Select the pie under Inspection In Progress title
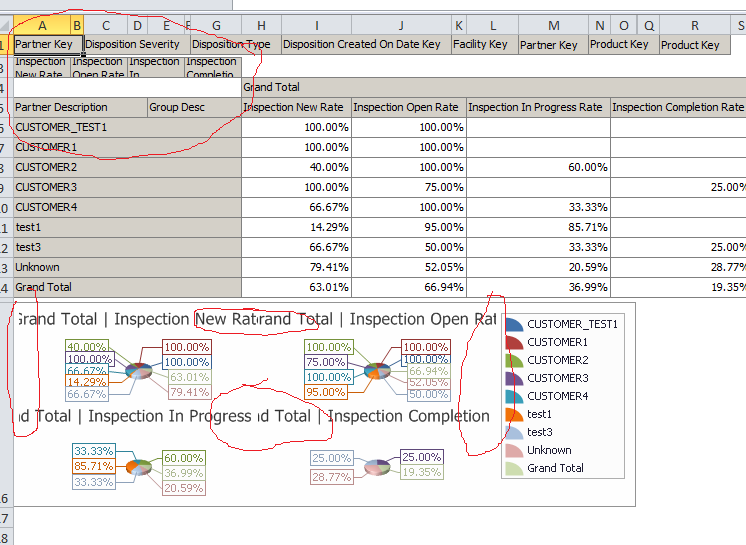Screen dimensions: 746x545 139,467
